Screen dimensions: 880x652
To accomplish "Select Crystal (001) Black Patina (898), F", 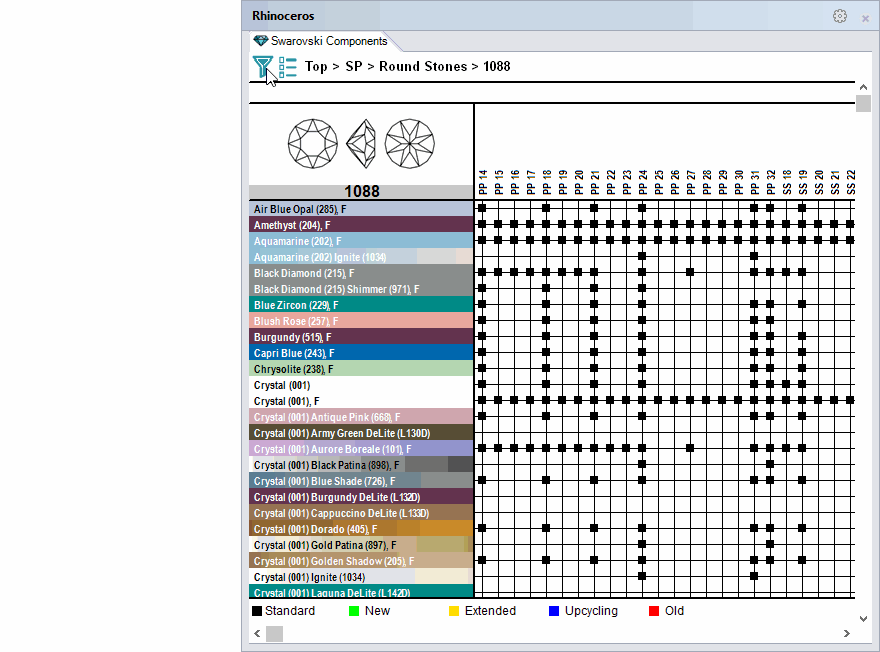I will pos(361,465).
